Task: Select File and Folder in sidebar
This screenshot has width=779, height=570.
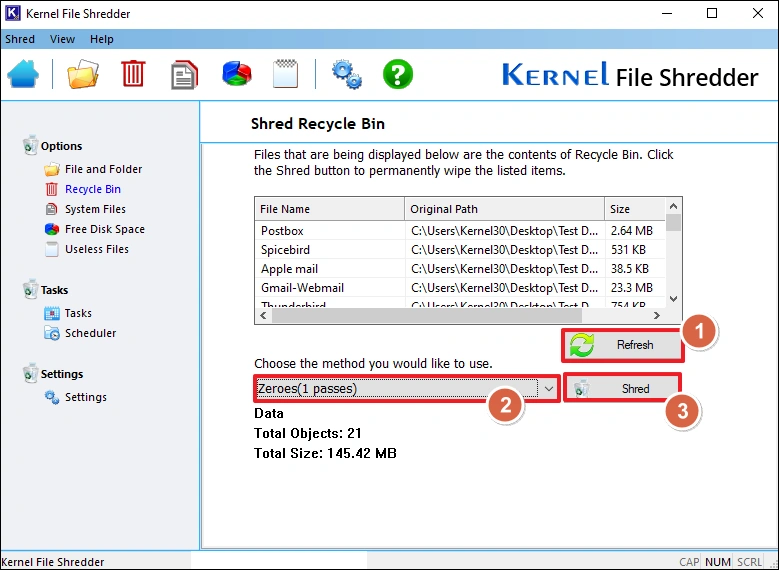Action: [x=103, y=169]
